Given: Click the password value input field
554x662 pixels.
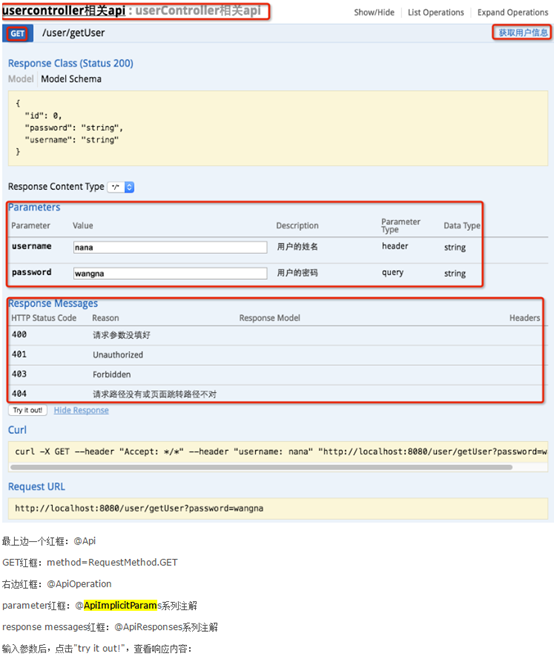Looking at the screenshot, I should (x=170, y=274).
